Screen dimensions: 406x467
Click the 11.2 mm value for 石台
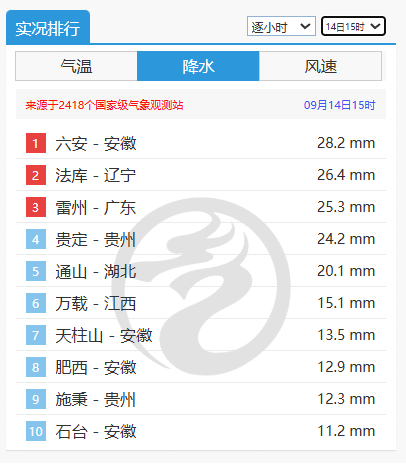tap(346, 431)
